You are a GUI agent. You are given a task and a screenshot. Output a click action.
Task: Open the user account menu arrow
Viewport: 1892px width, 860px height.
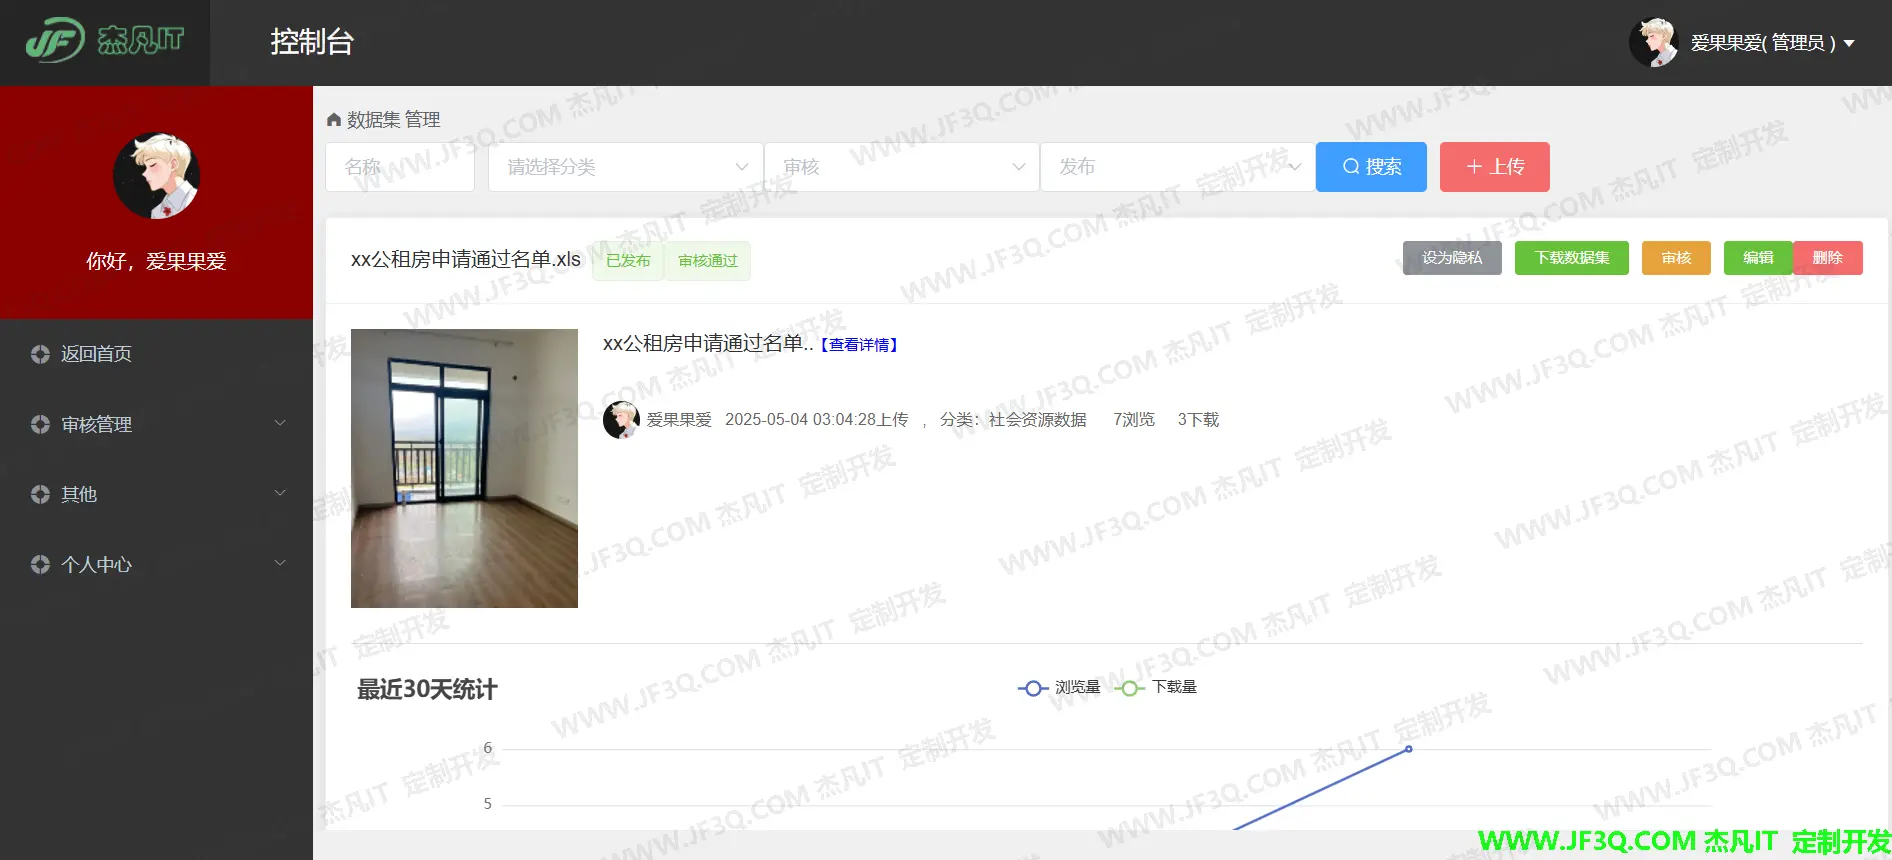click(1849, 44)
